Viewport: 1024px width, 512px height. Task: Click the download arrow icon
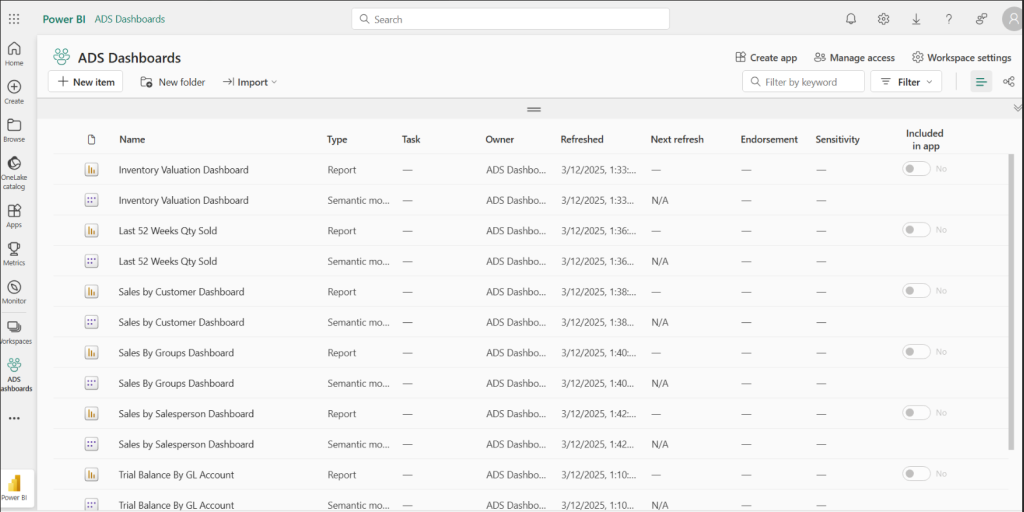916,19
